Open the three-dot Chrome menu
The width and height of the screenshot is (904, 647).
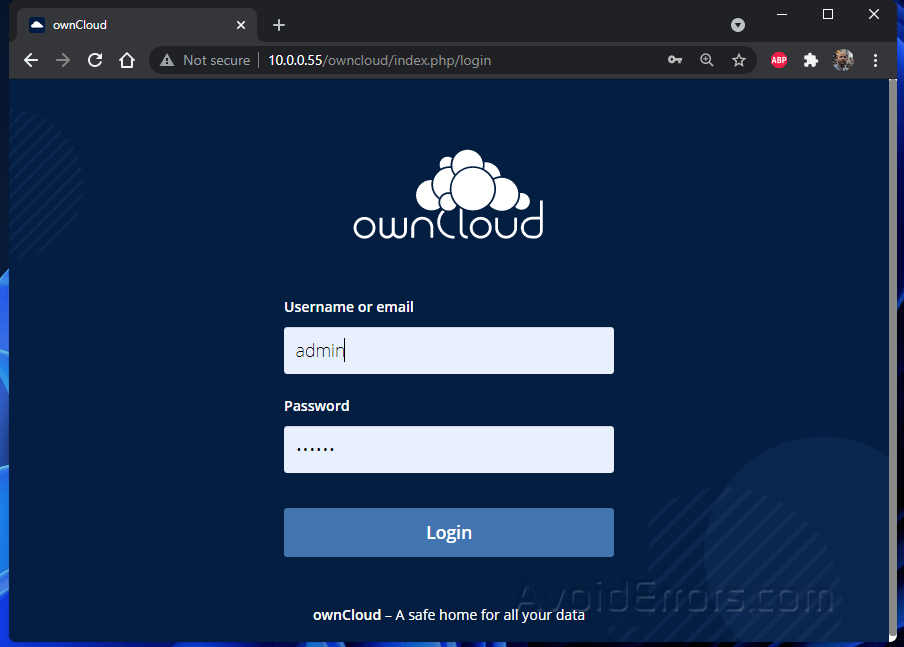click(x=876, y=60)
